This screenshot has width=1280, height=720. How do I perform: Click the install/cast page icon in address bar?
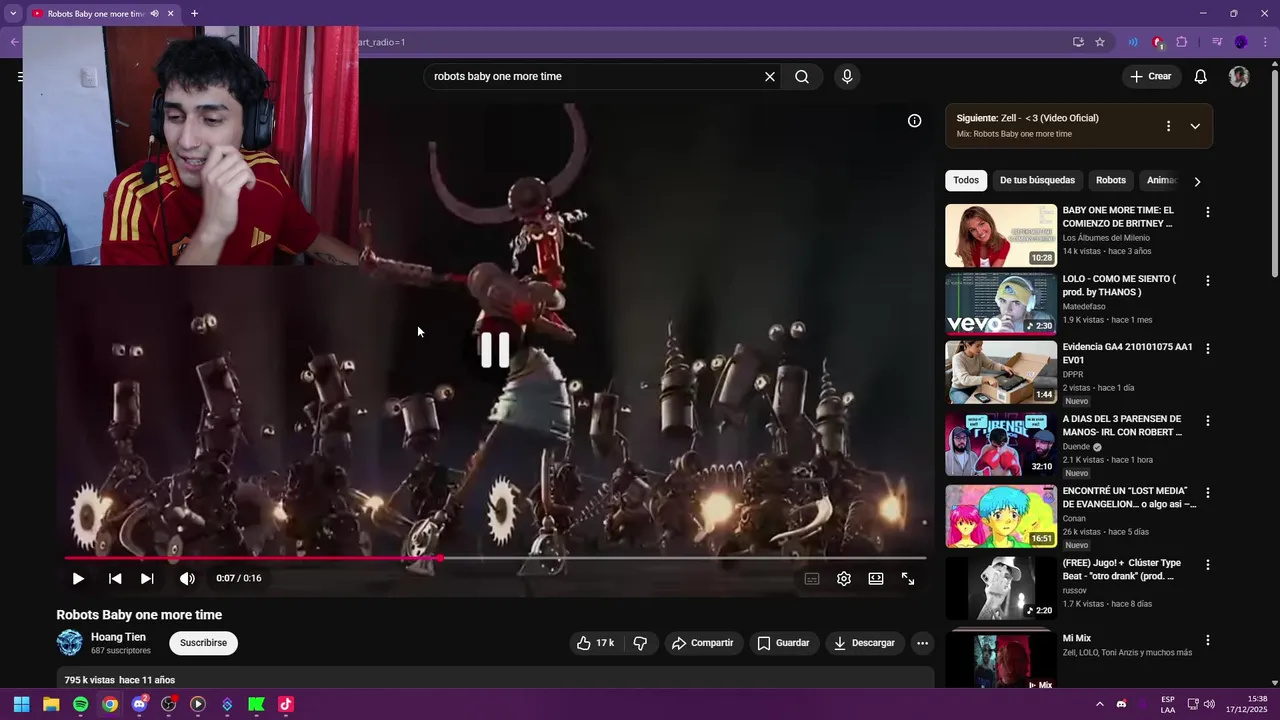[1078, 42]
